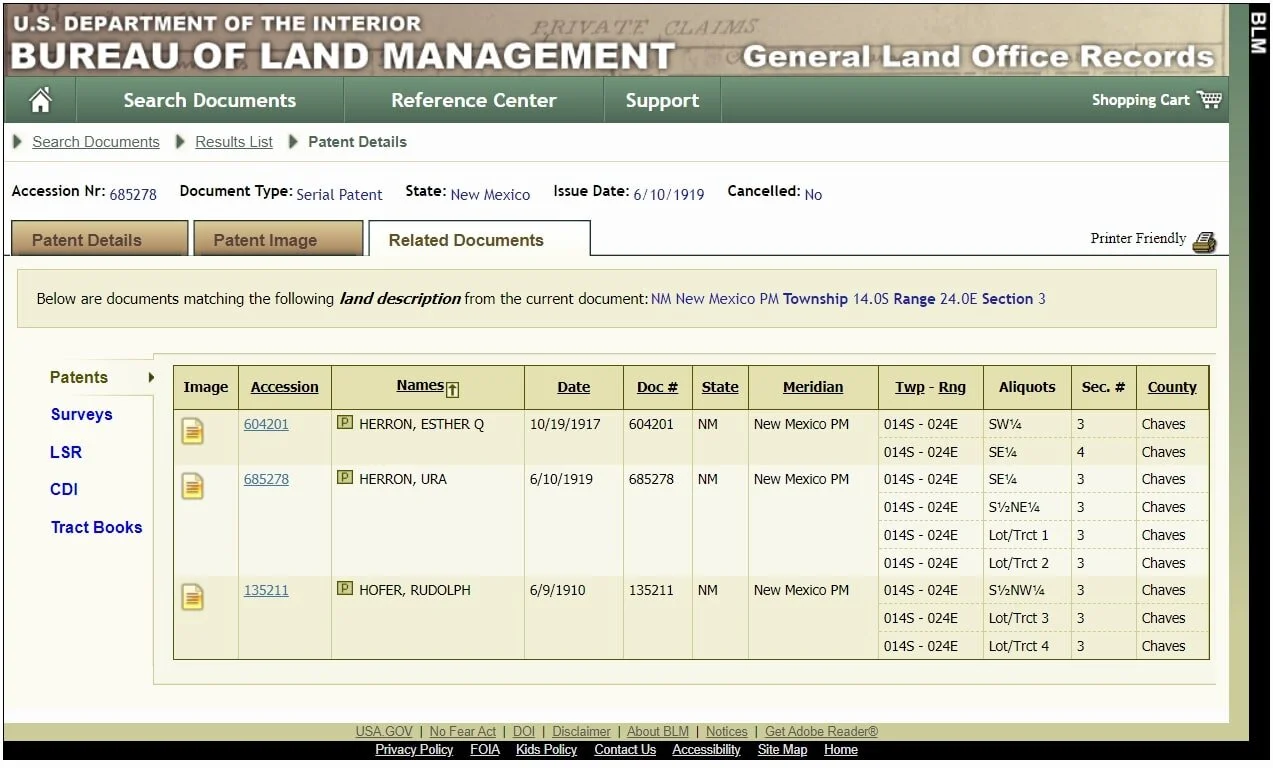Open the No Fear Act footer link

(x=463, y=732)
